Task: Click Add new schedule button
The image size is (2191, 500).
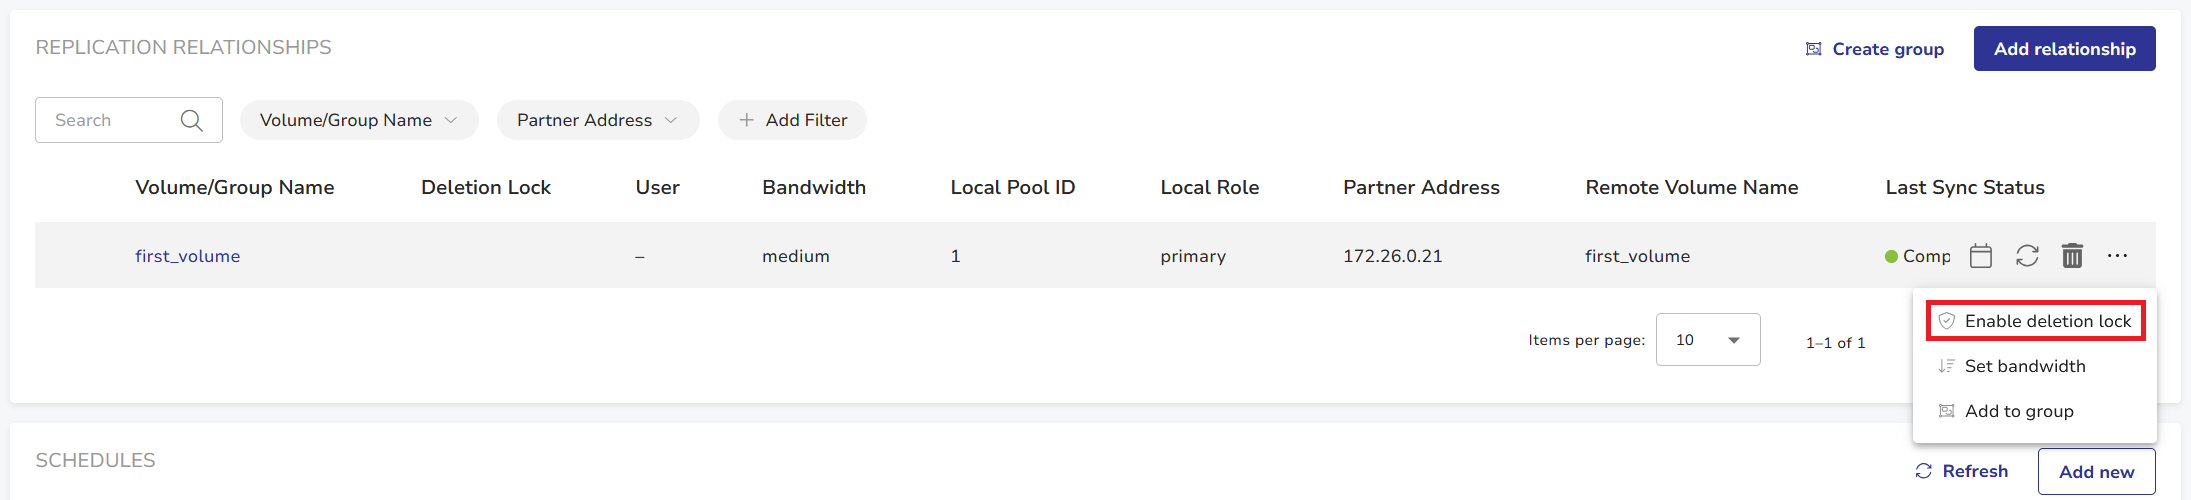Action: pyautogui.click(x=2096, y=472)
